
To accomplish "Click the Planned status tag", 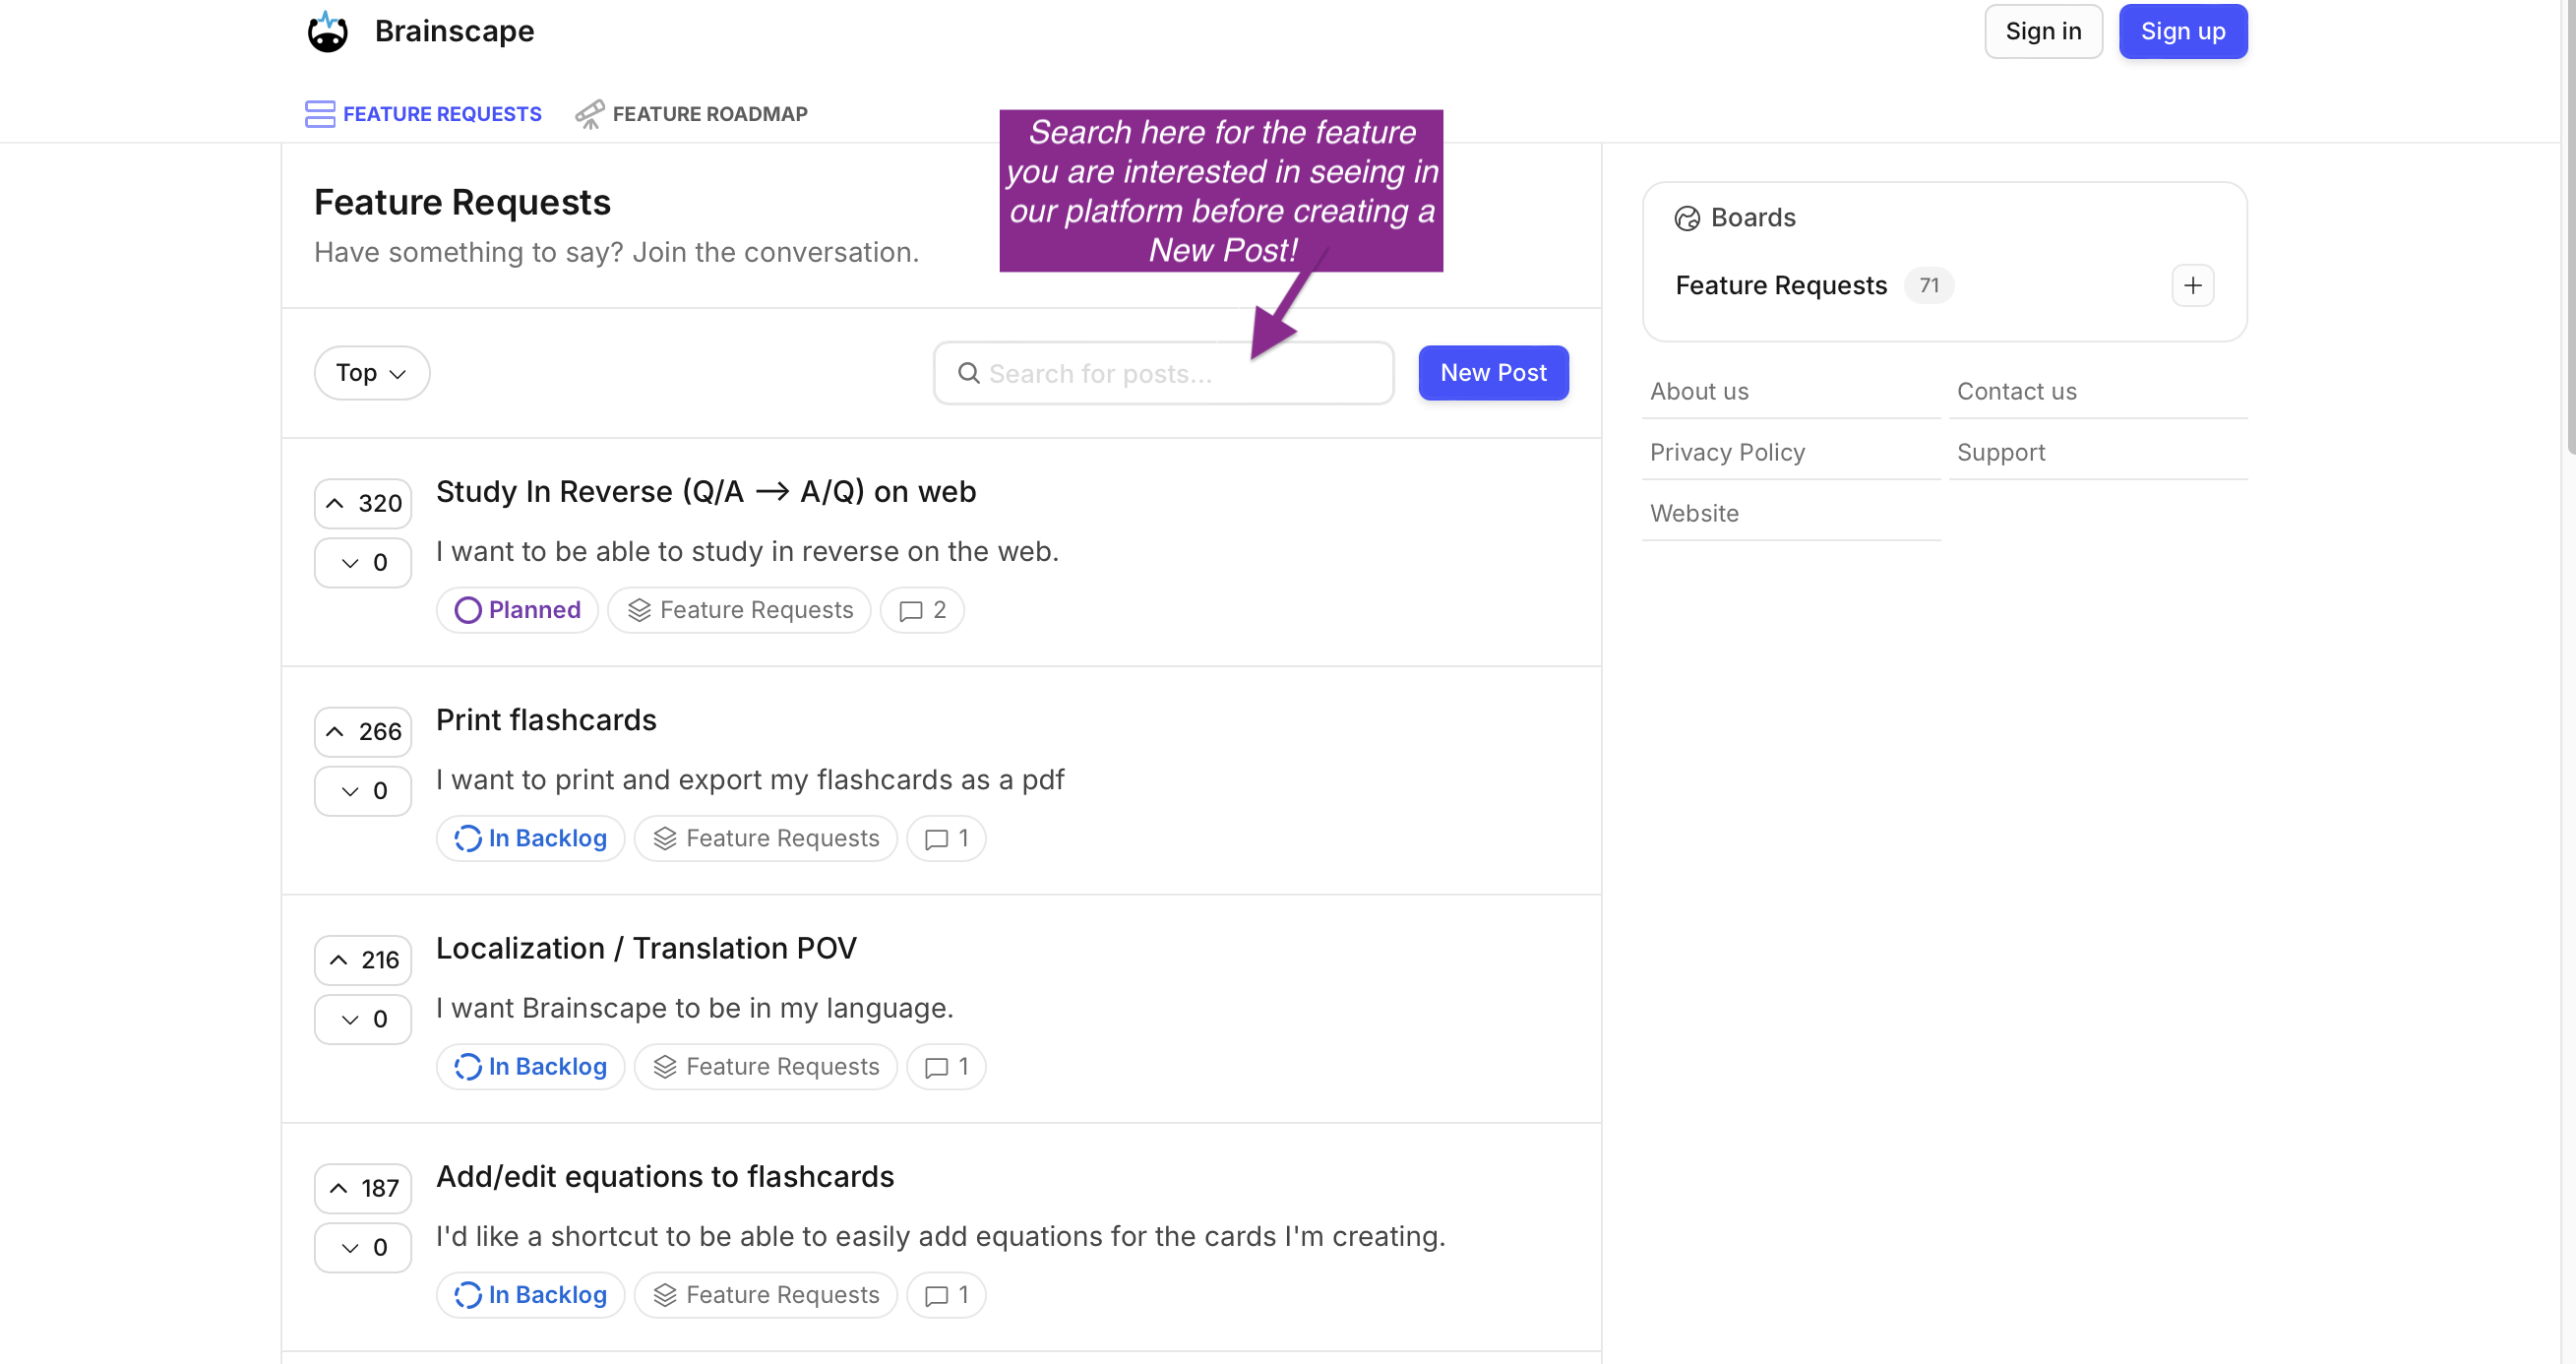I will (x=517, y=610).
